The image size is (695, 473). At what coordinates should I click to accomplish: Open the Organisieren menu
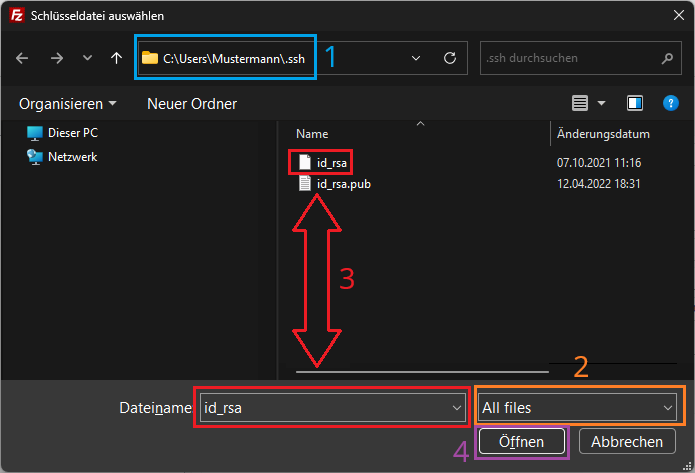67,103
